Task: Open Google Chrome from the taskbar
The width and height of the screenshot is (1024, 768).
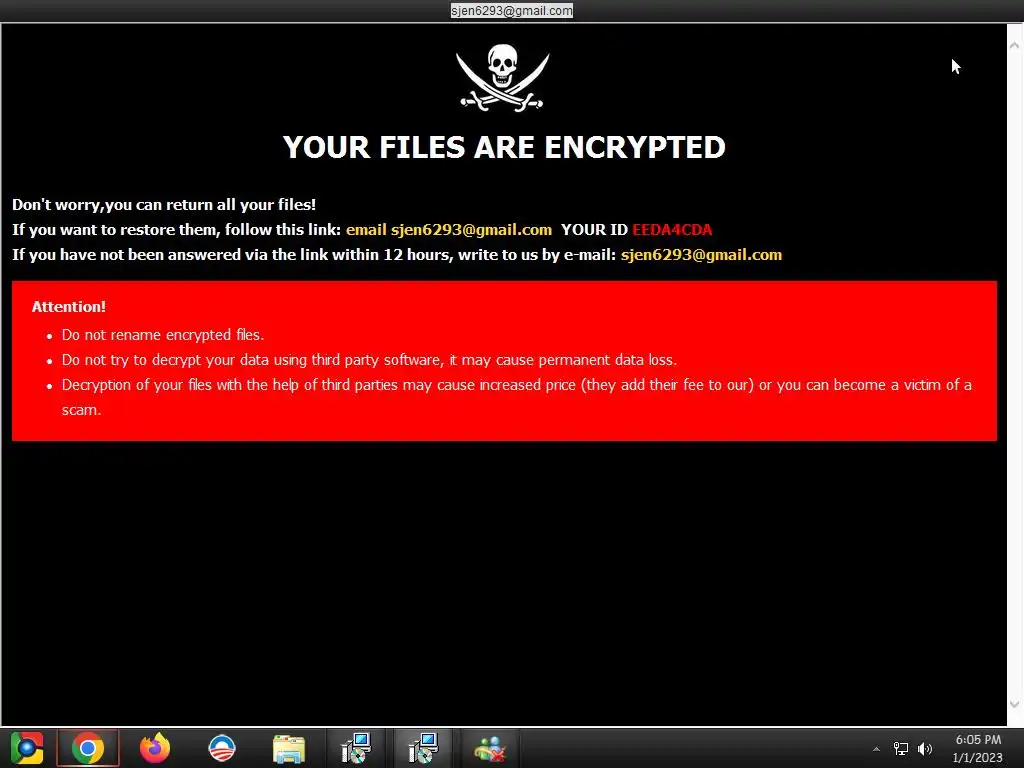Action: tap(88, 748)
